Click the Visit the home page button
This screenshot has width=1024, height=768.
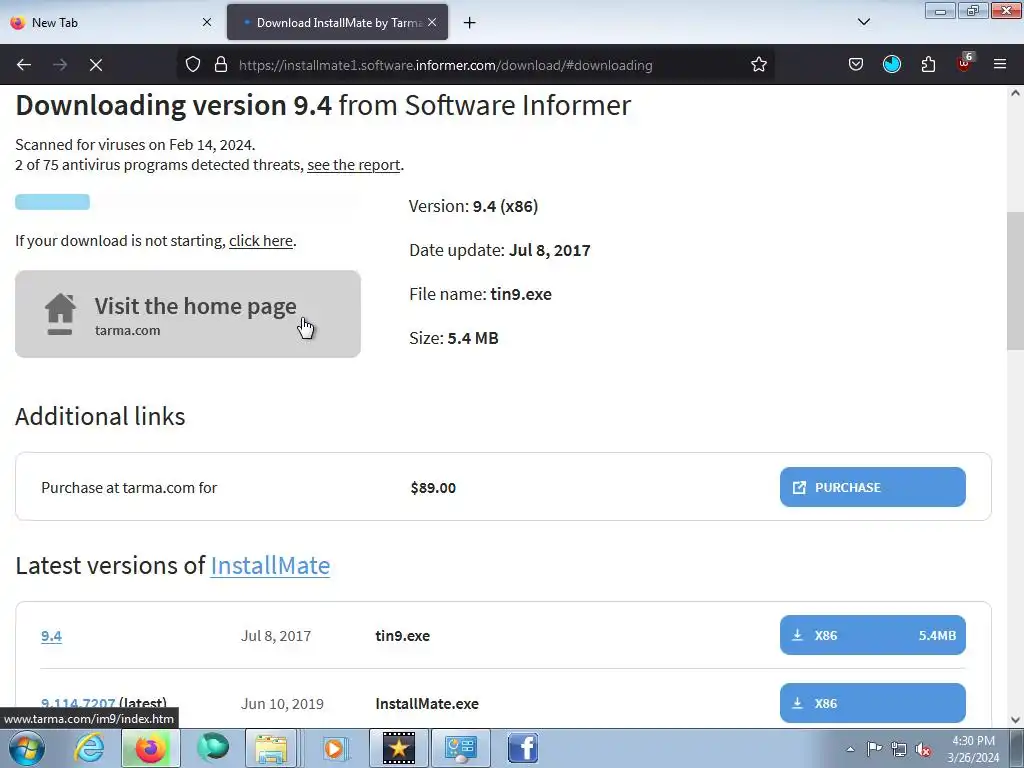[188, 314]
